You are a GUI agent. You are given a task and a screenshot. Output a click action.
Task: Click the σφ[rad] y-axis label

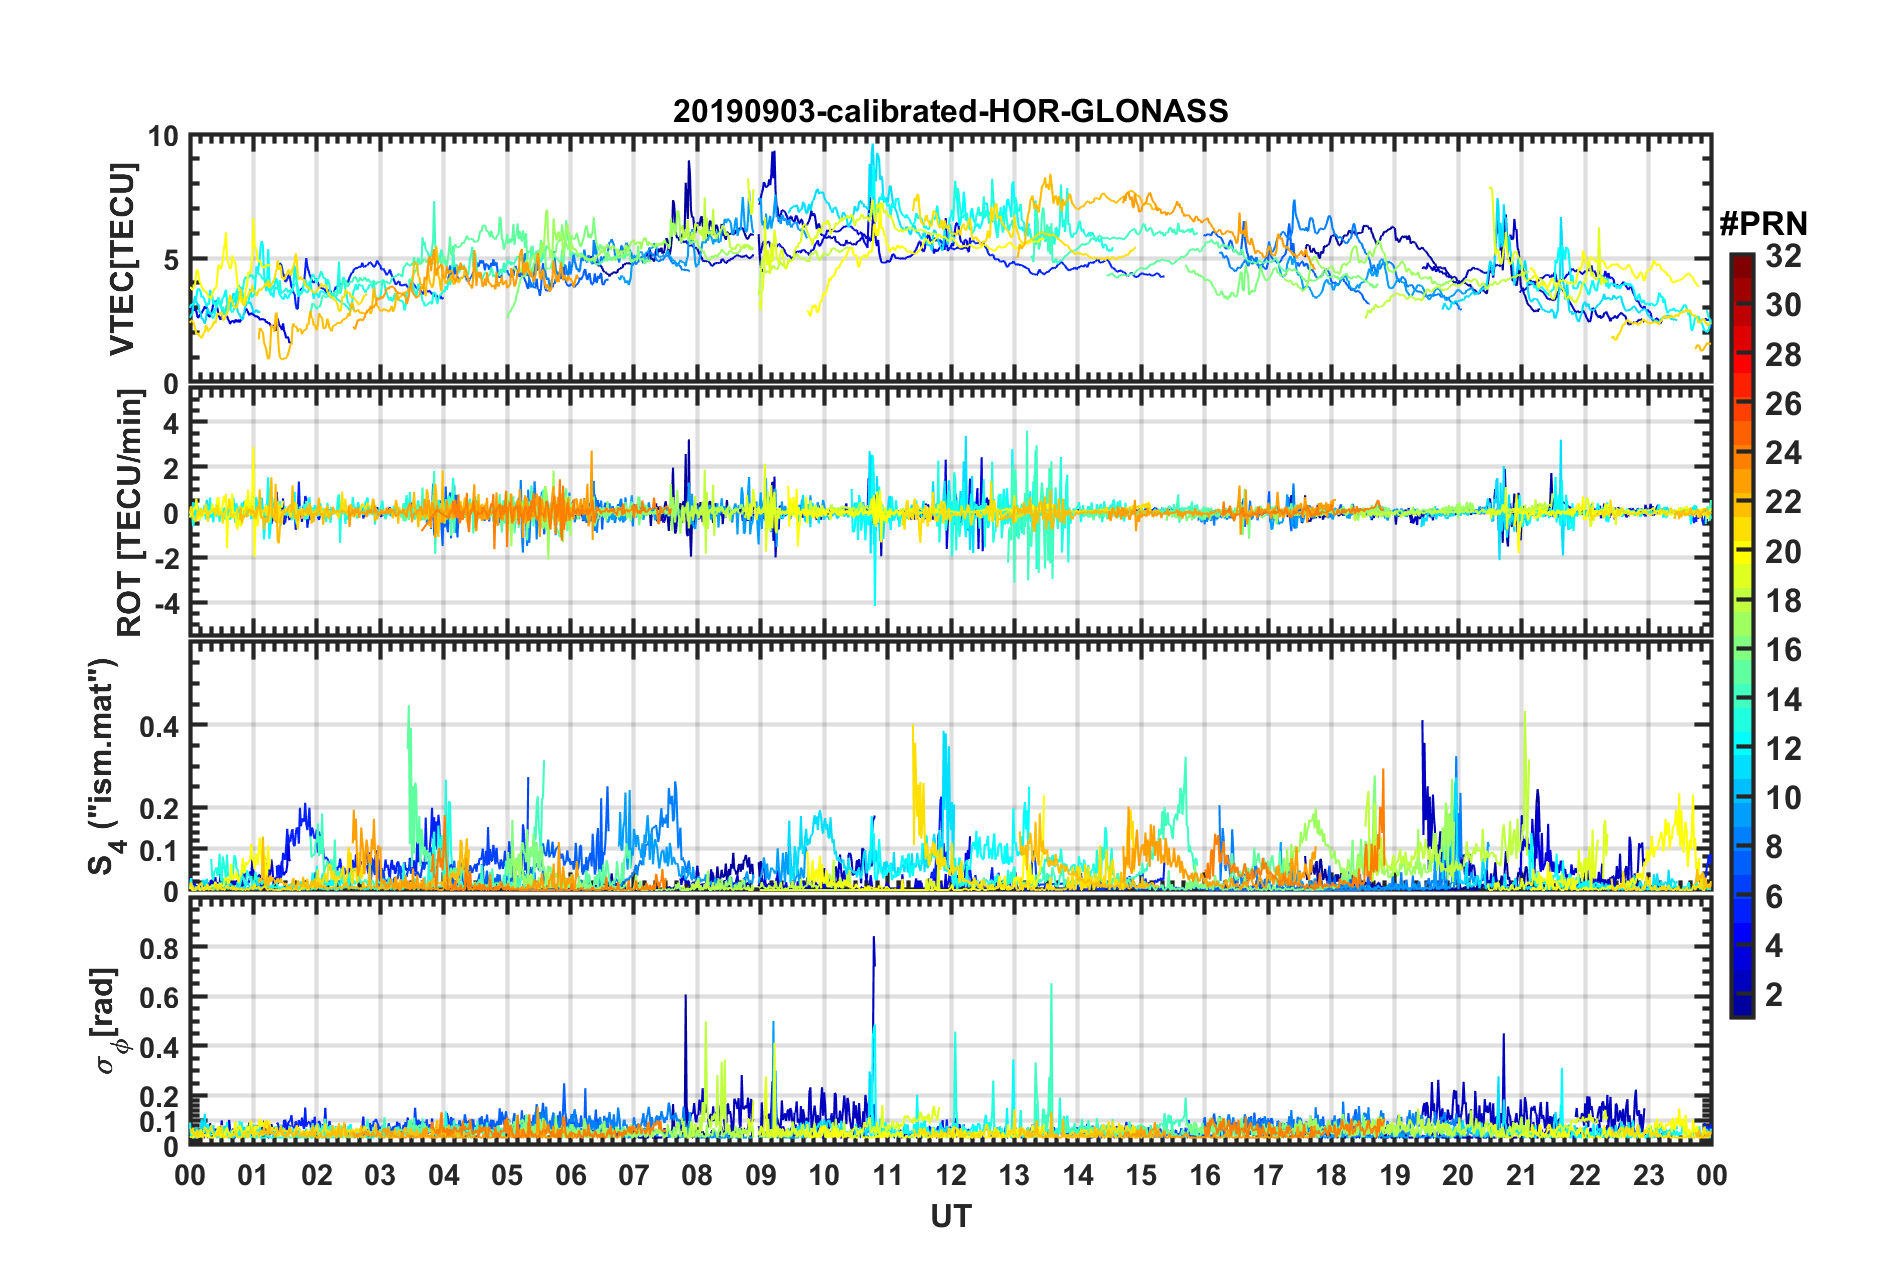pos(107,1020)
